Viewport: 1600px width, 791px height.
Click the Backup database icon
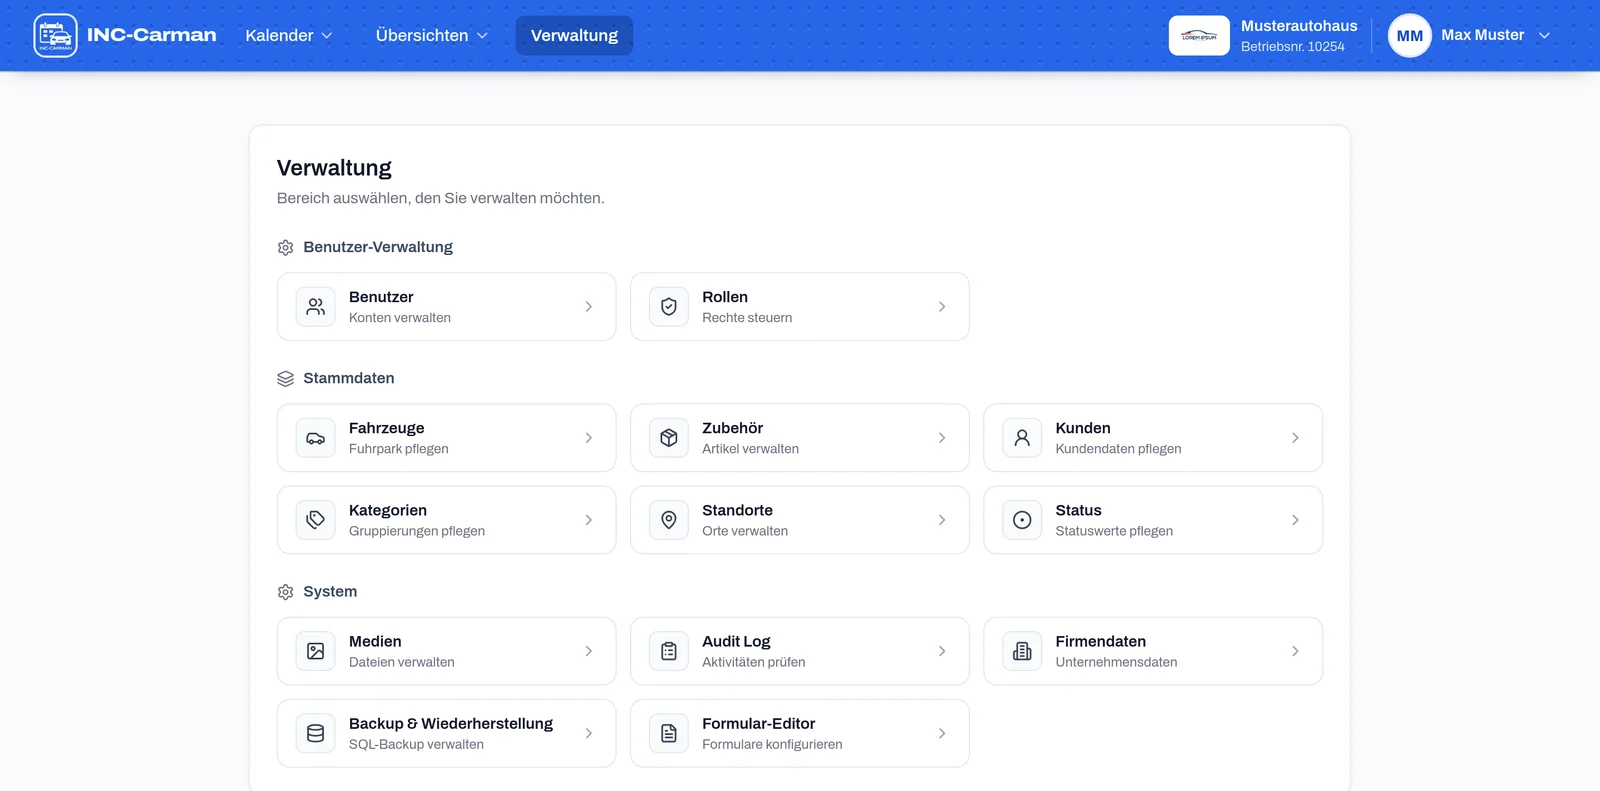click(x=316, y=733)
